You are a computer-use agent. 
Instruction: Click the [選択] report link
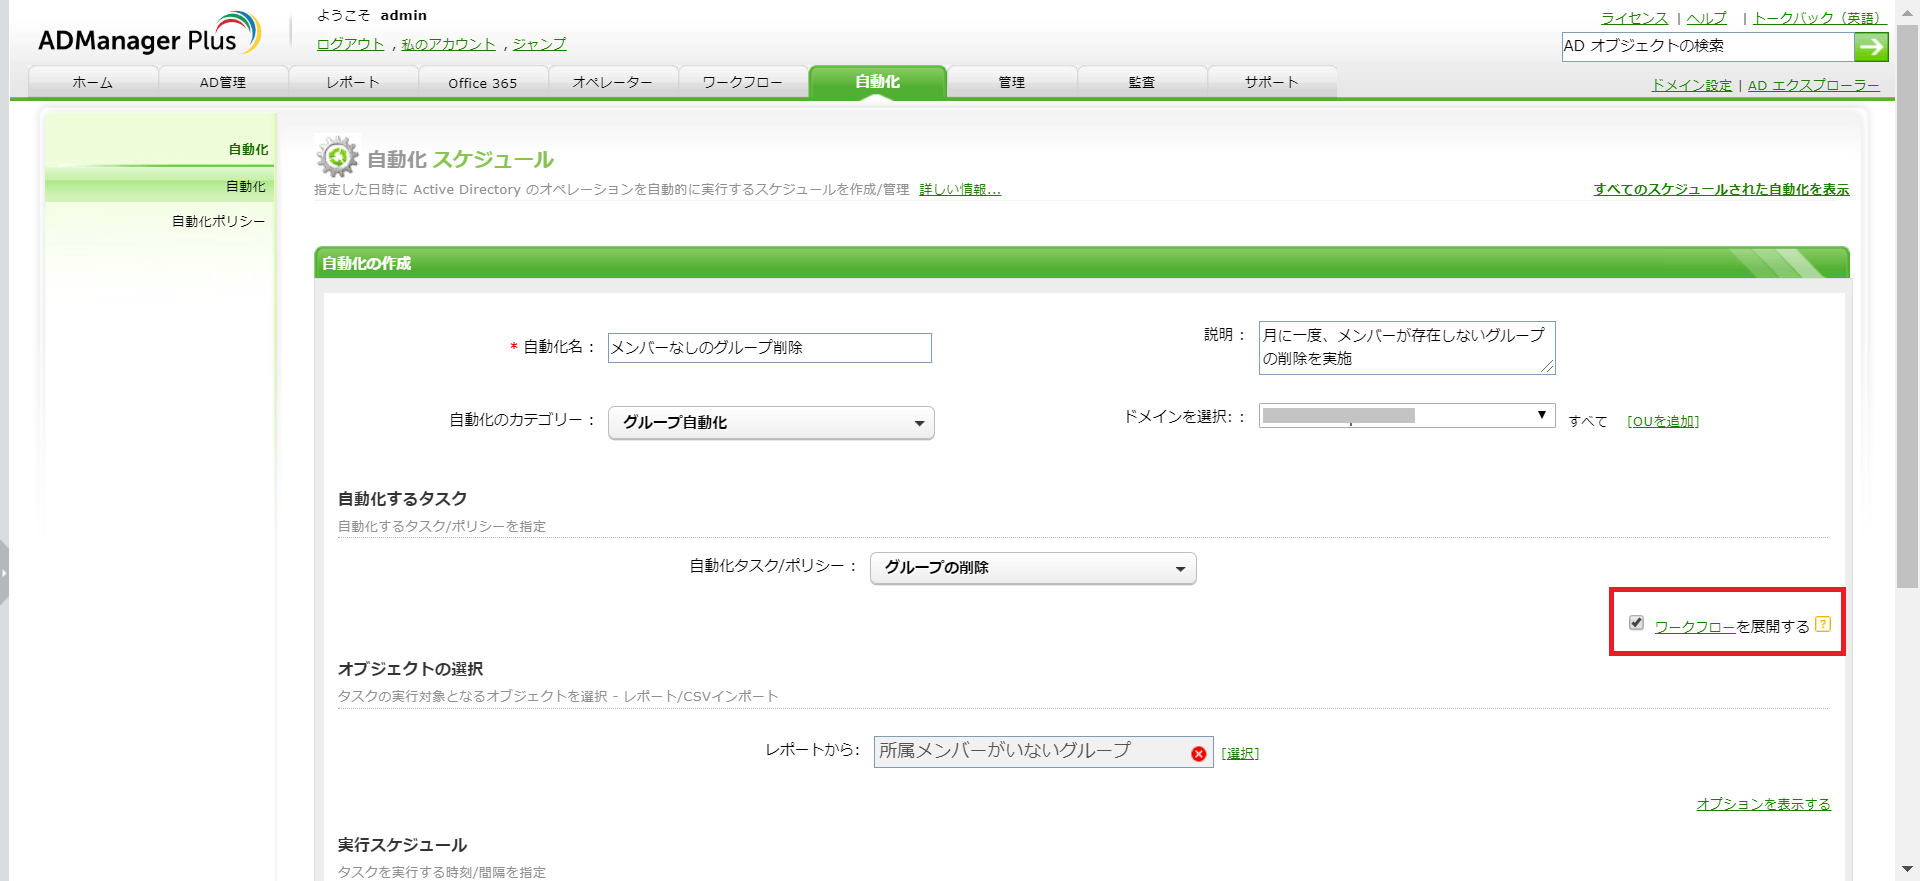[x=1239, y=753]
